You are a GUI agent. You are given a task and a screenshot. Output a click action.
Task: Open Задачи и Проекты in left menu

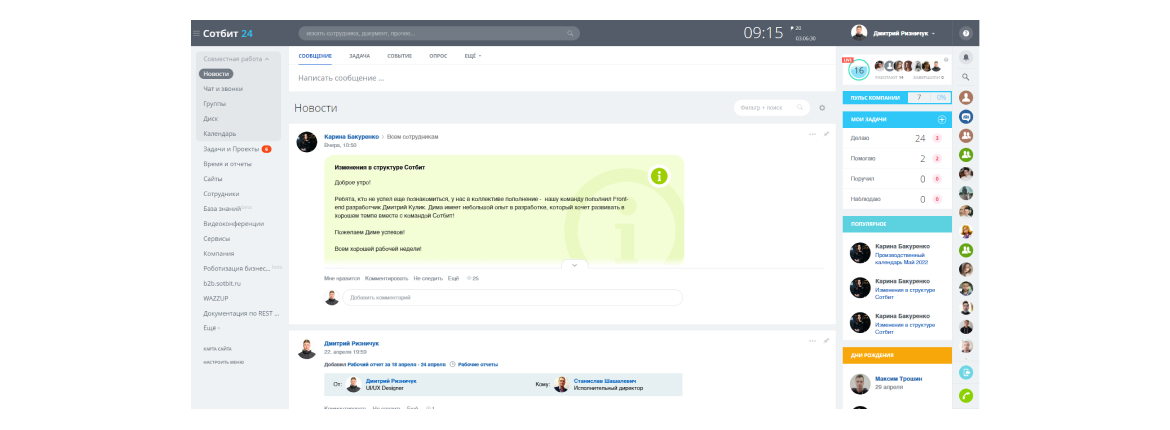231,149
